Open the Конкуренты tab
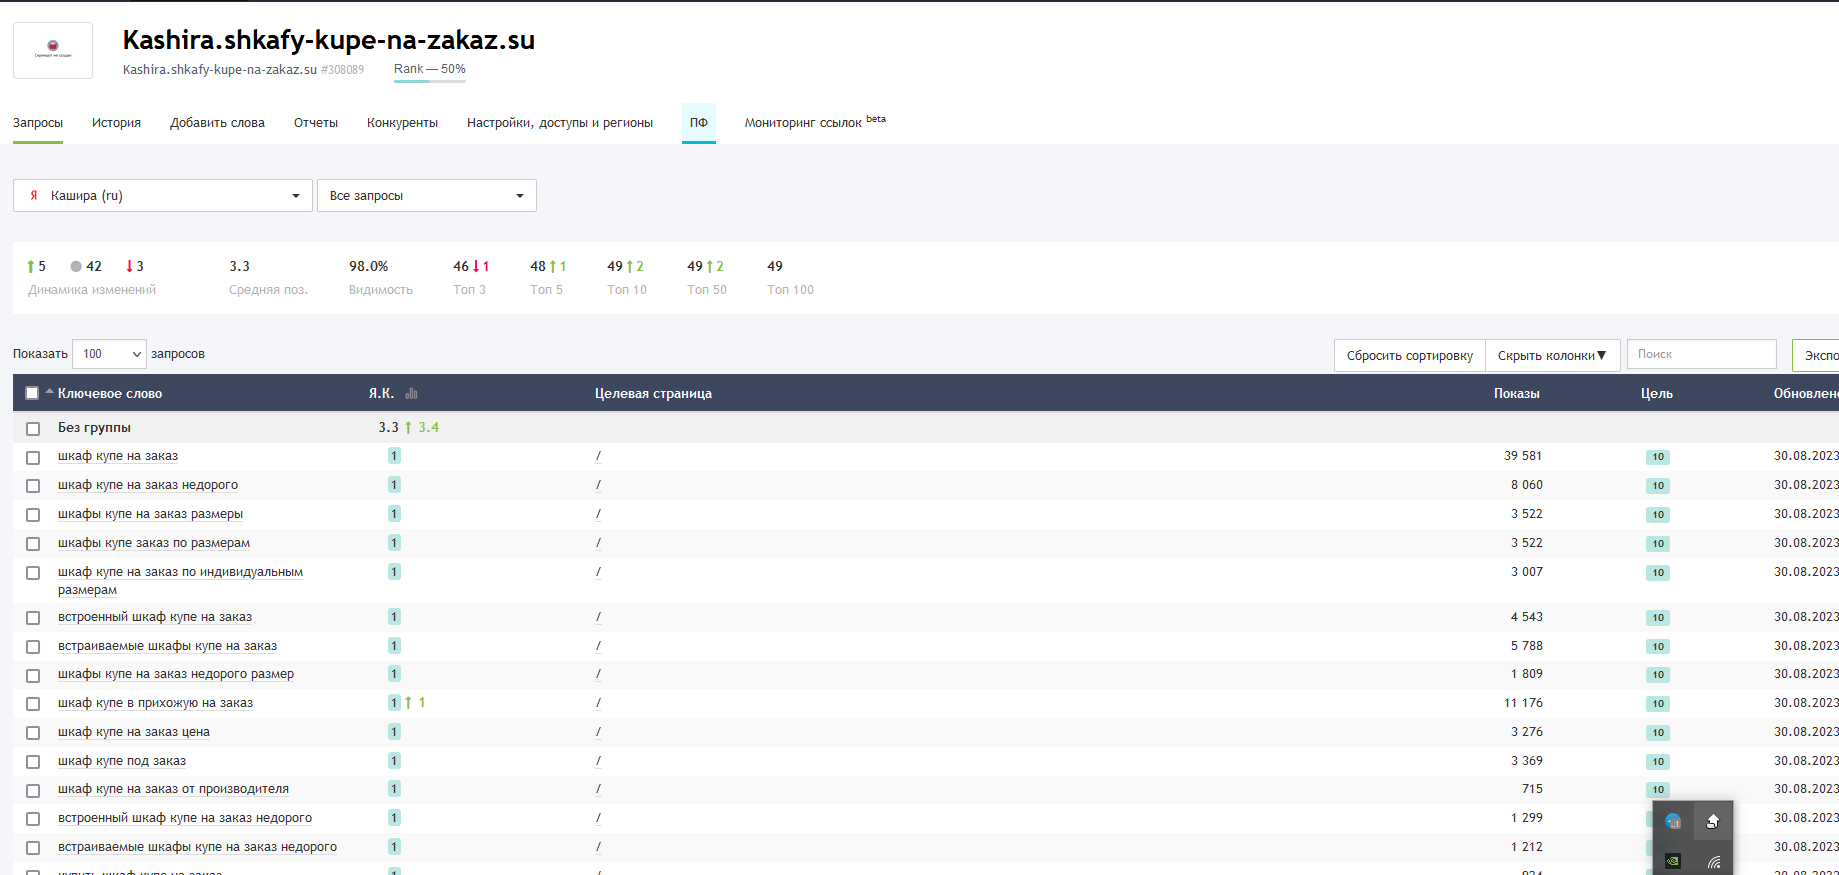The width and height of the screenshot is (1839, 875). pos(402,123)
